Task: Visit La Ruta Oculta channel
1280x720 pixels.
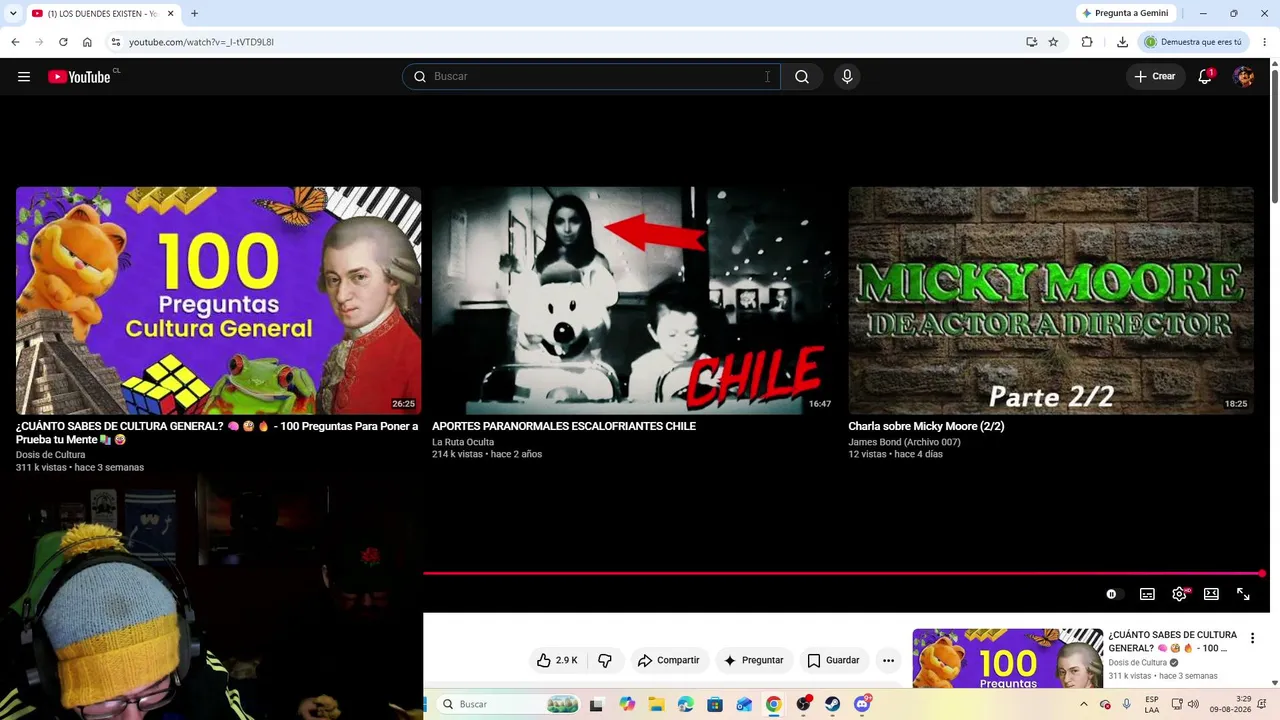Action: 463,442
